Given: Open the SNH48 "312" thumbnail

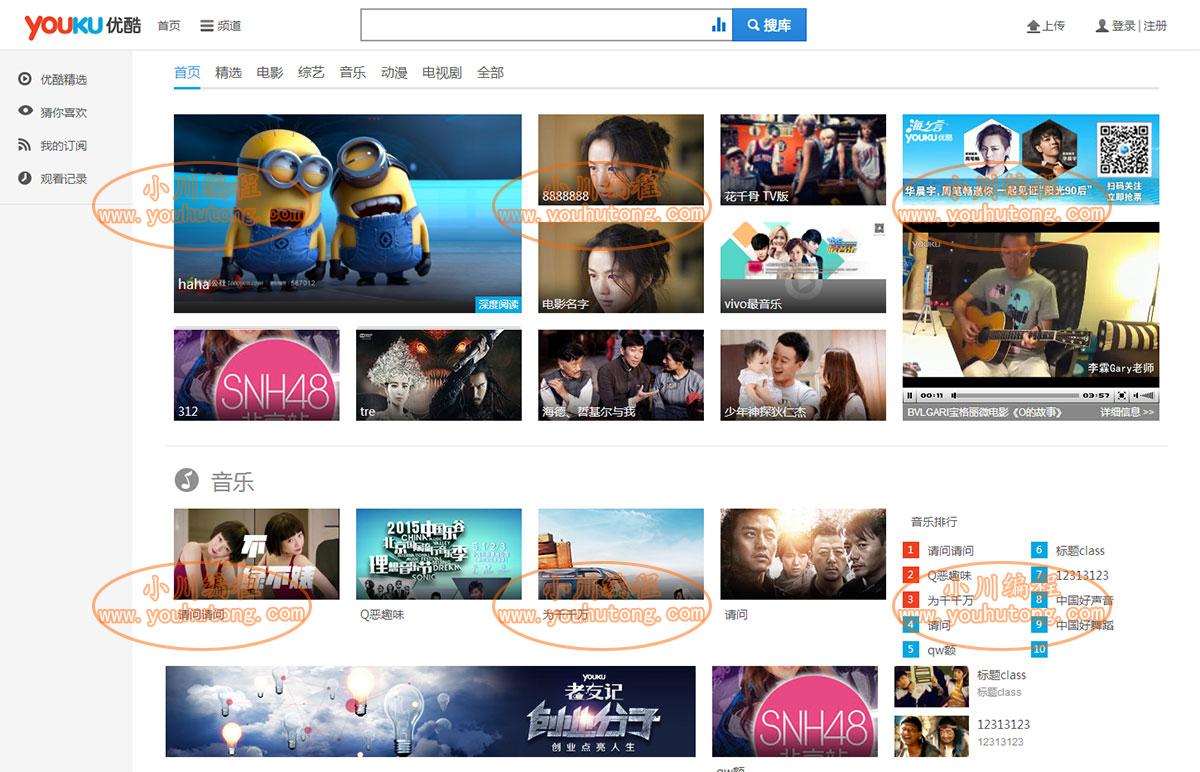Looking at the screenshot, I should [x=257, y=375].
